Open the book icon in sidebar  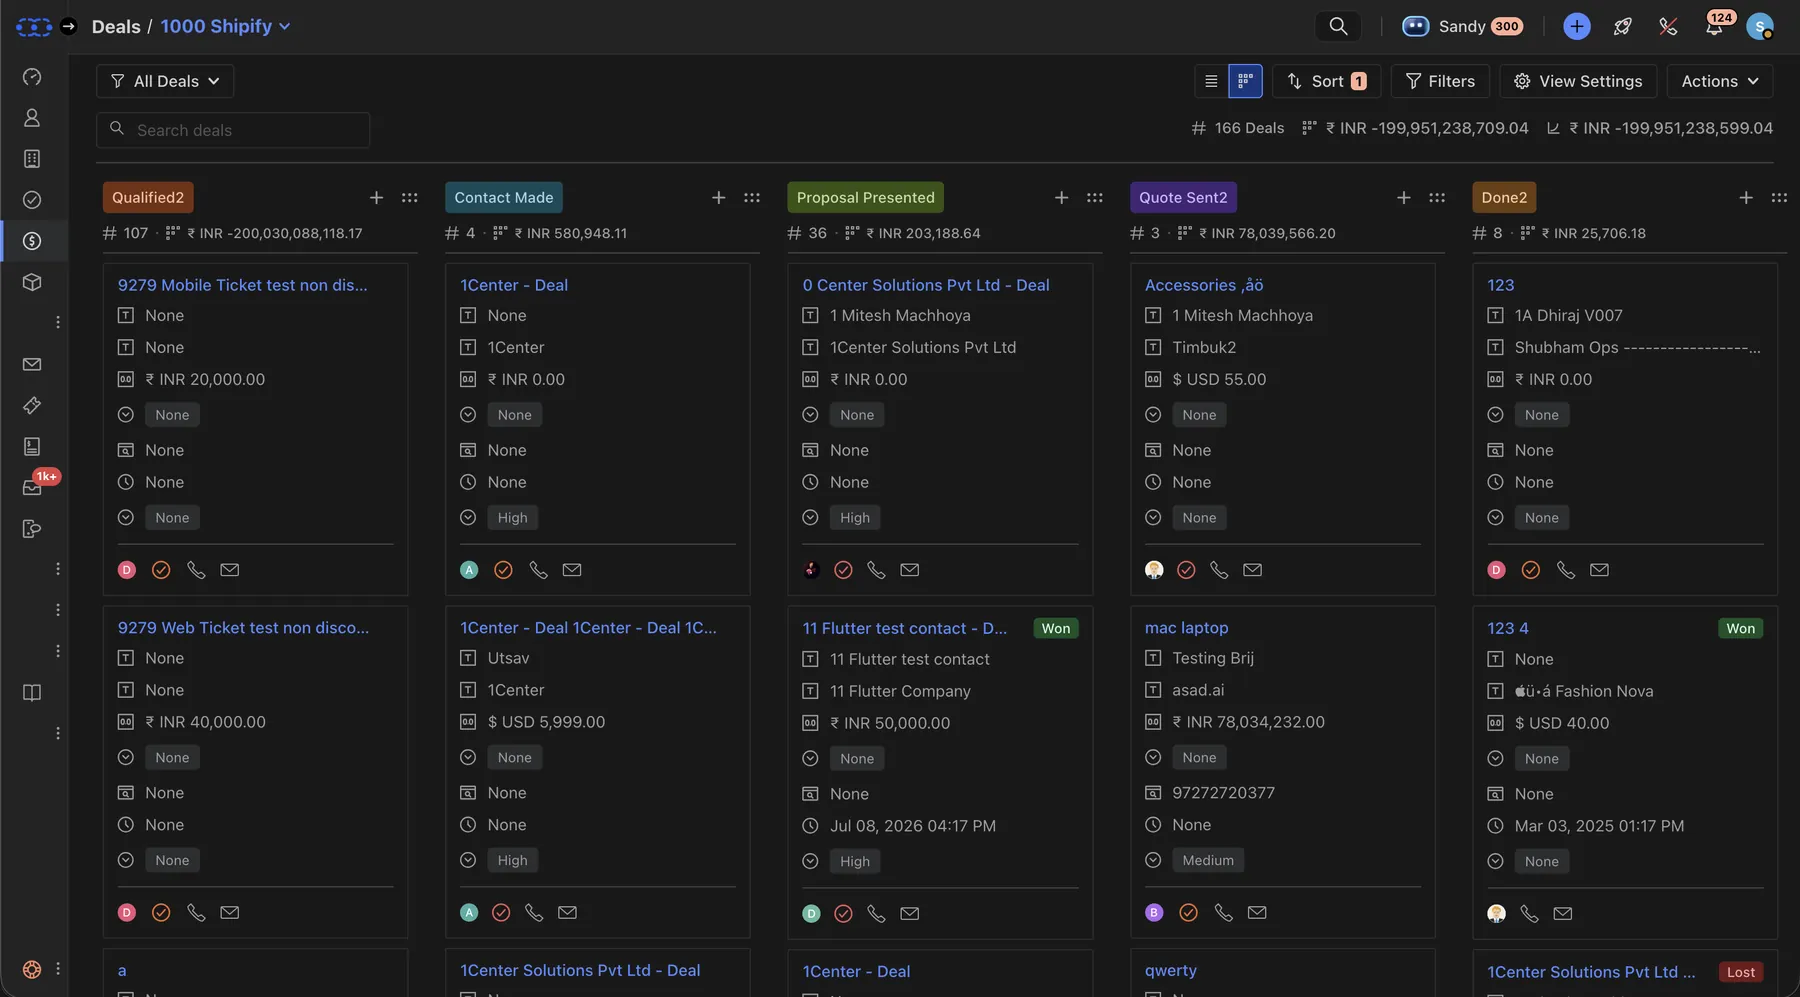32,693
